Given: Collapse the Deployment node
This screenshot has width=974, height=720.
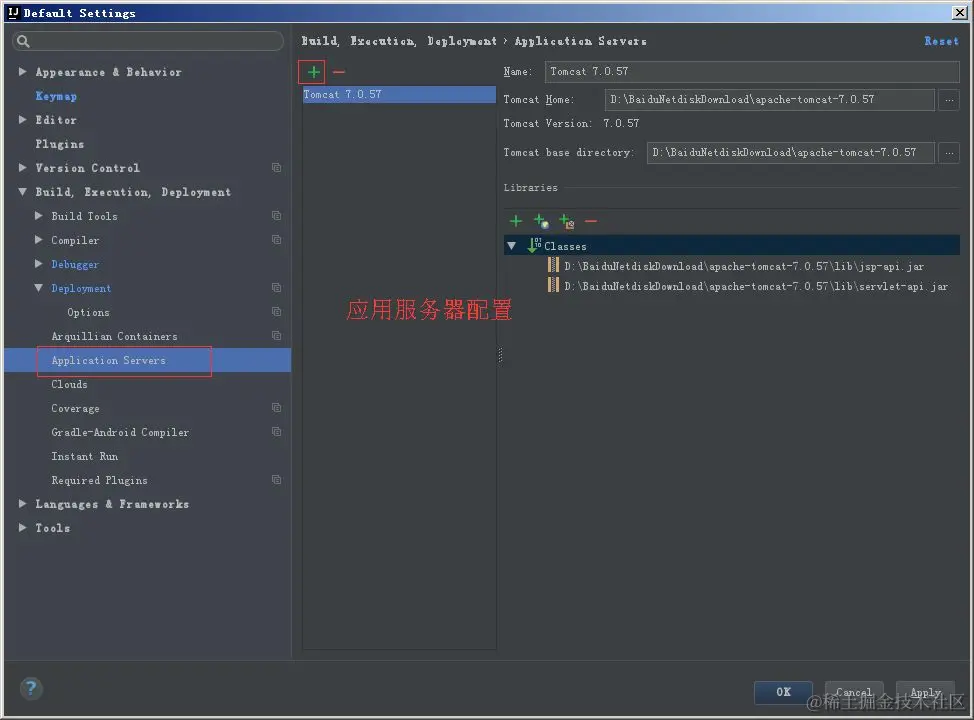Looking at the screenshot, I should (x=39, y=288).
